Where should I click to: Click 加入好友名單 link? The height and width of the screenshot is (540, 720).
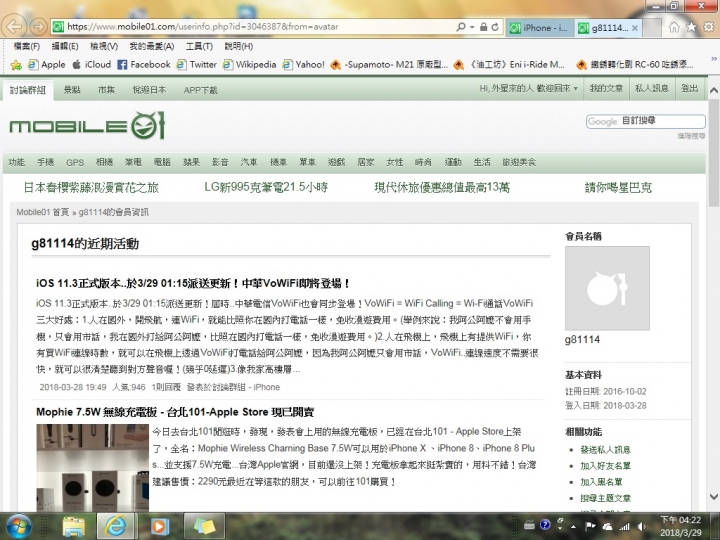tap(605, 466)
